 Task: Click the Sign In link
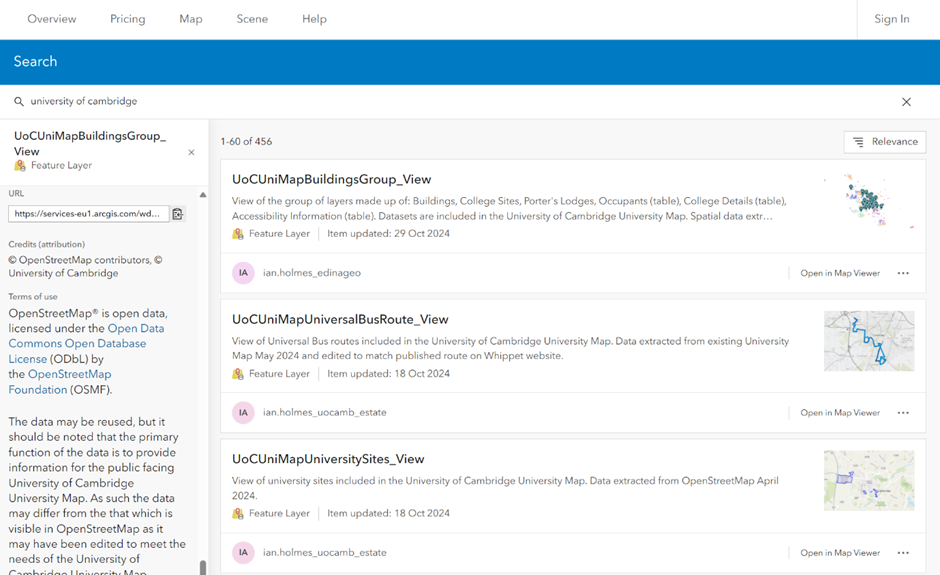[891, 19]
